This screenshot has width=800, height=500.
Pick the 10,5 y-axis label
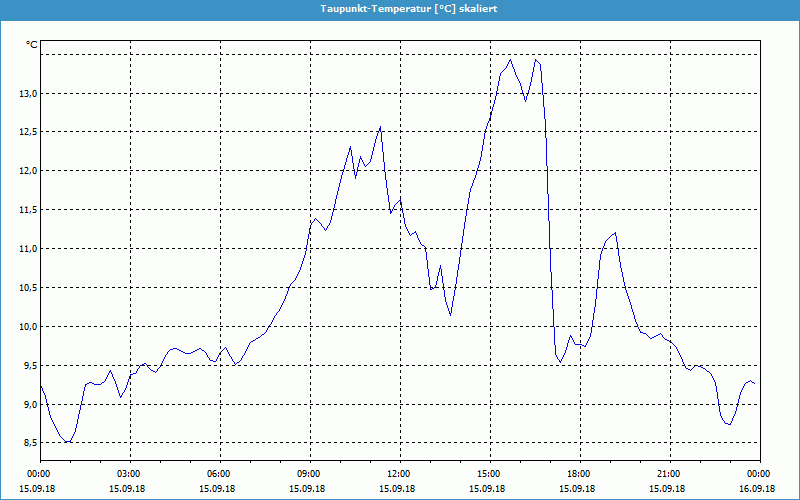pos(26,288)
